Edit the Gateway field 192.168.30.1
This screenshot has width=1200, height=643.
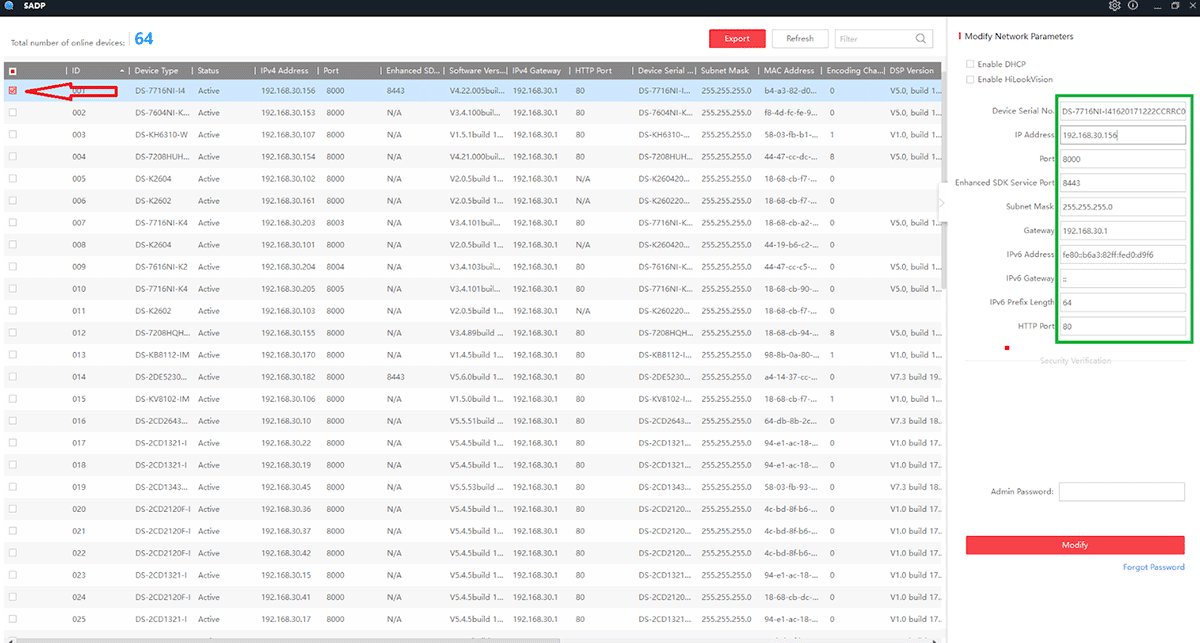(x=1123, y=231)
